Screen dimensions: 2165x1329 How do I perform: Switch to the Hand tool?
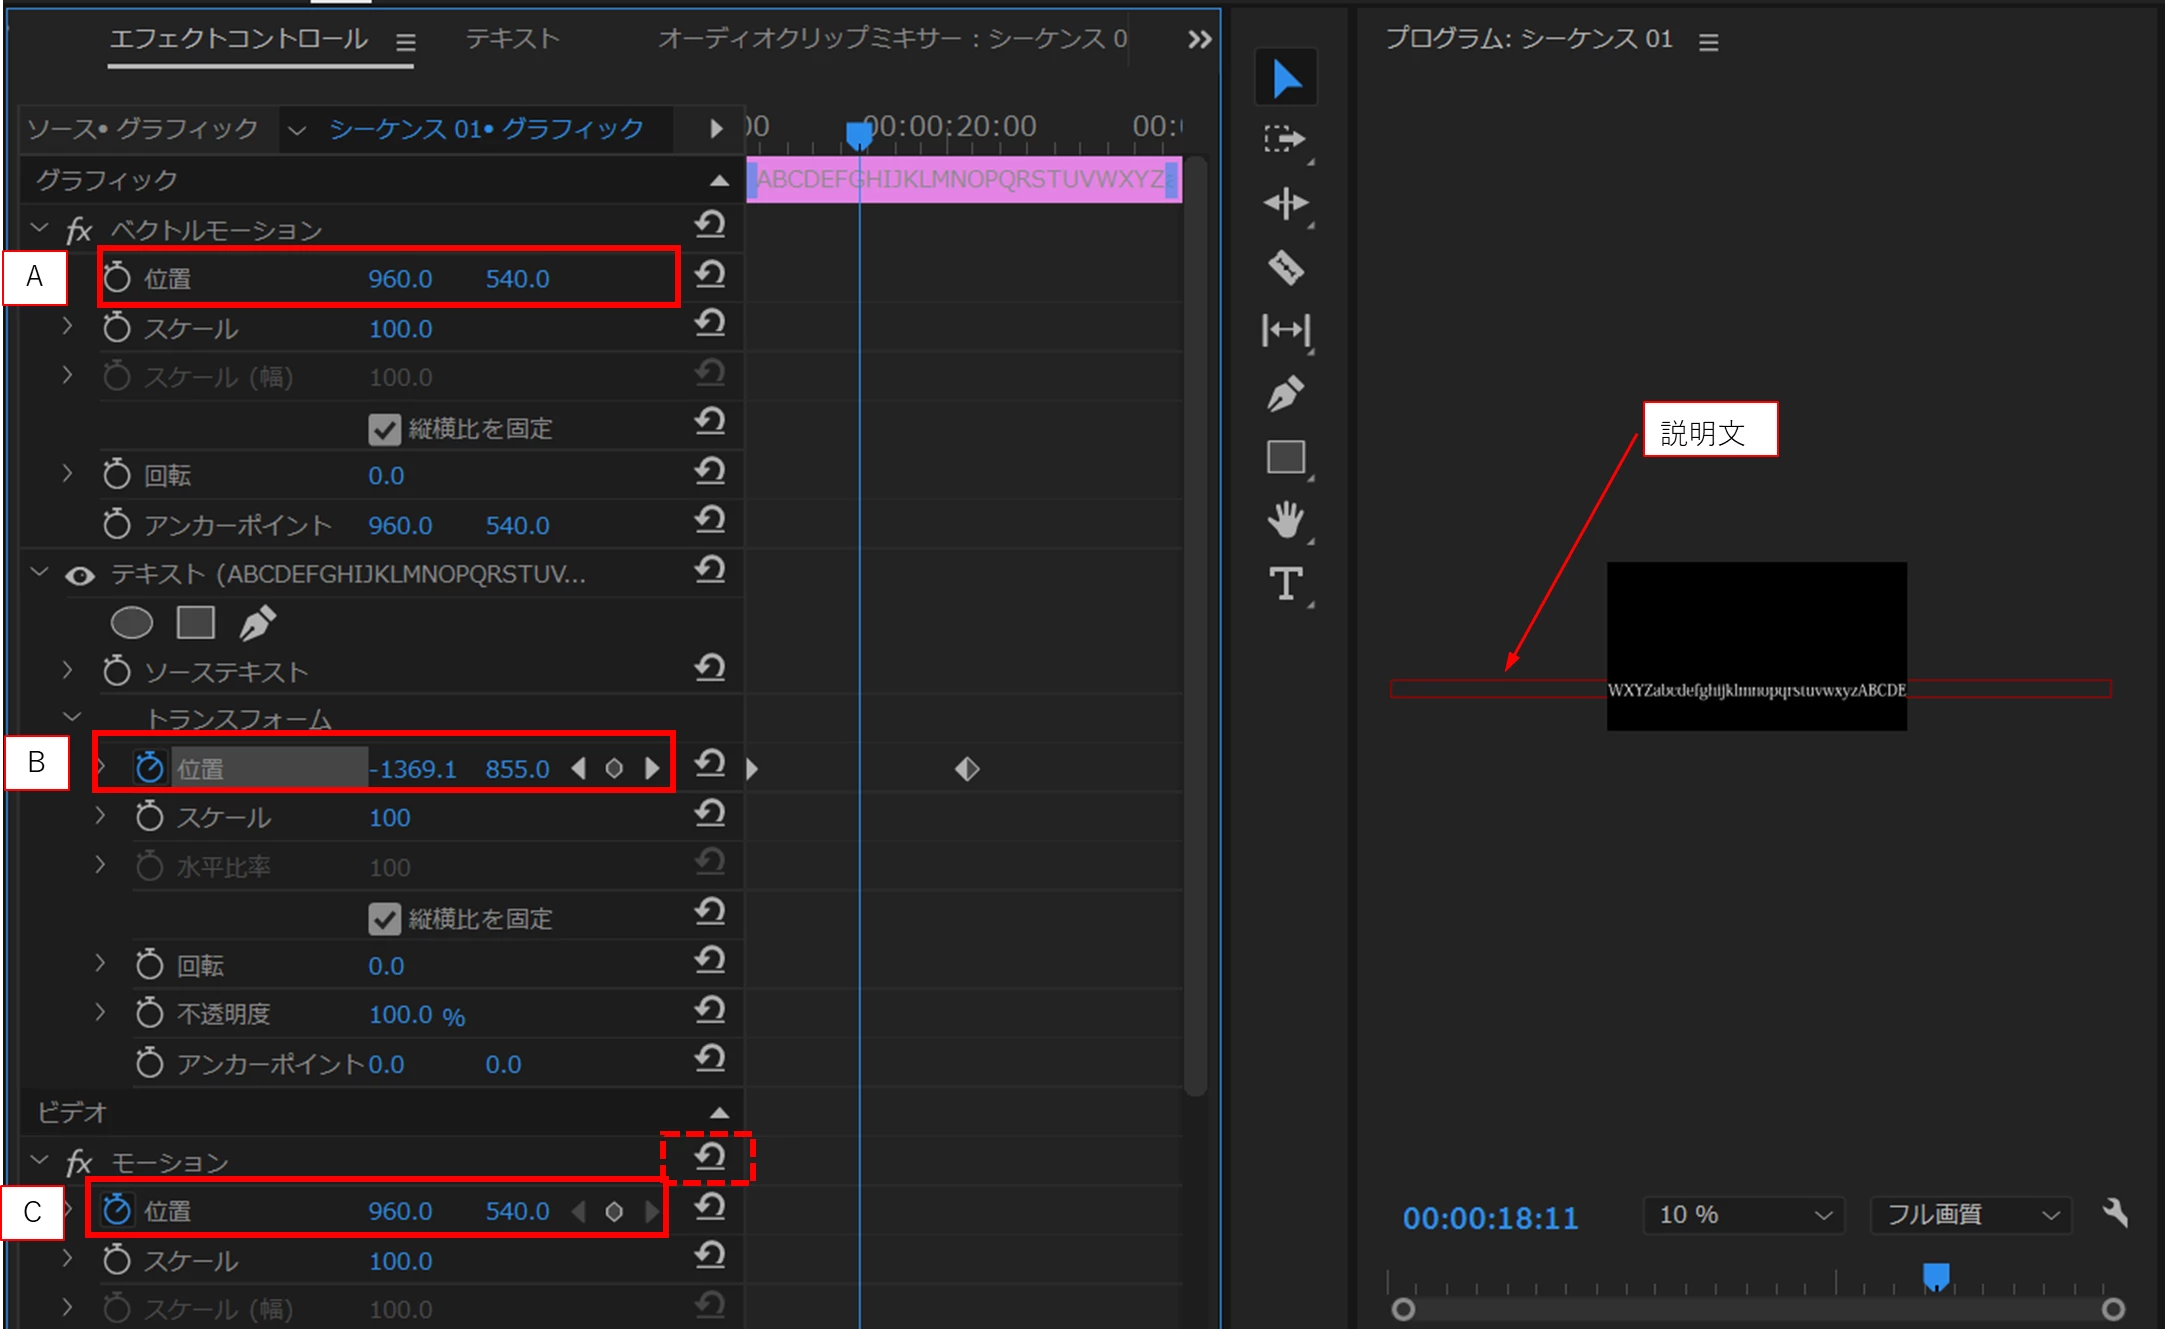(1285, 520)
